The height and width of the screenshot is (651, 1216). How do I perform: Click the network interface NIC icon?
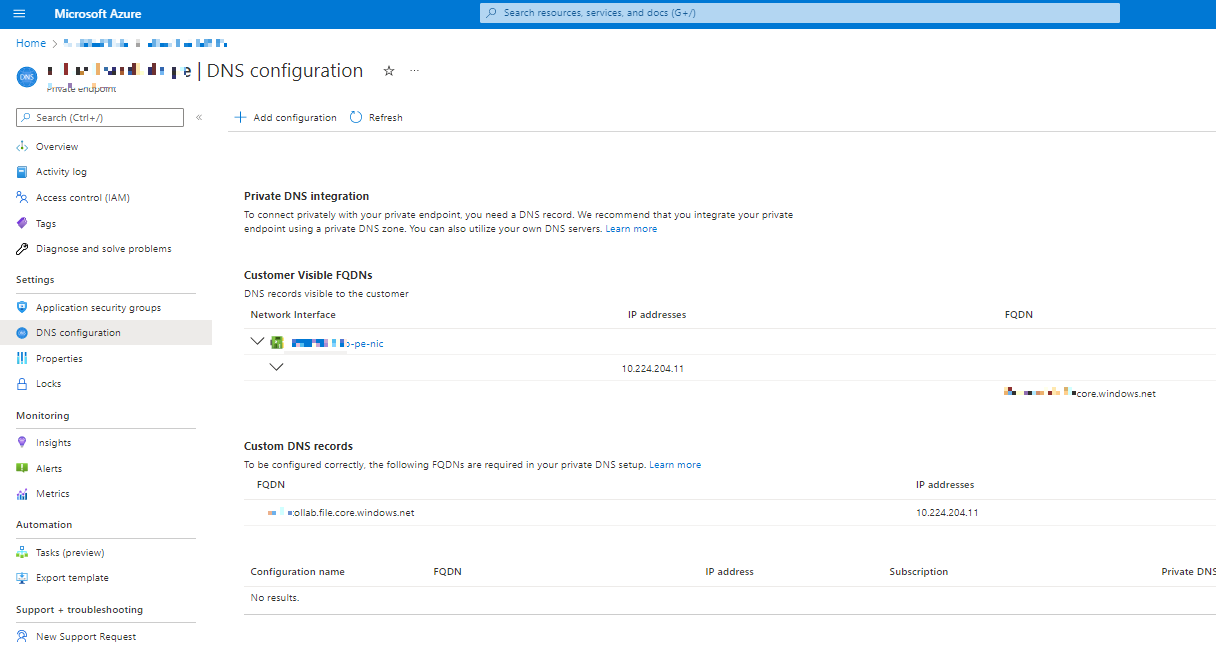[277, 343]
